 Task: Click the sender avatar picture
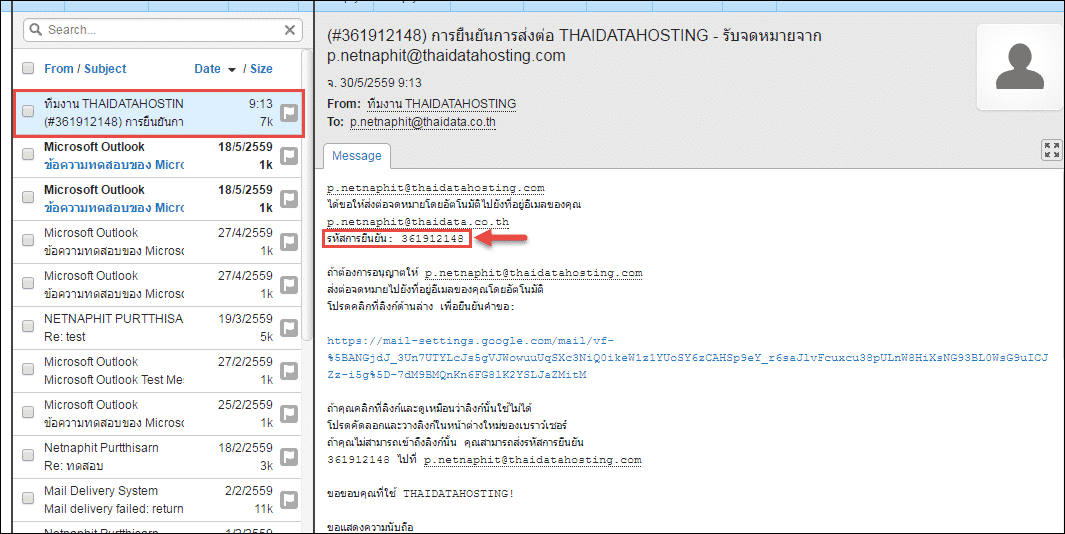1019,67
